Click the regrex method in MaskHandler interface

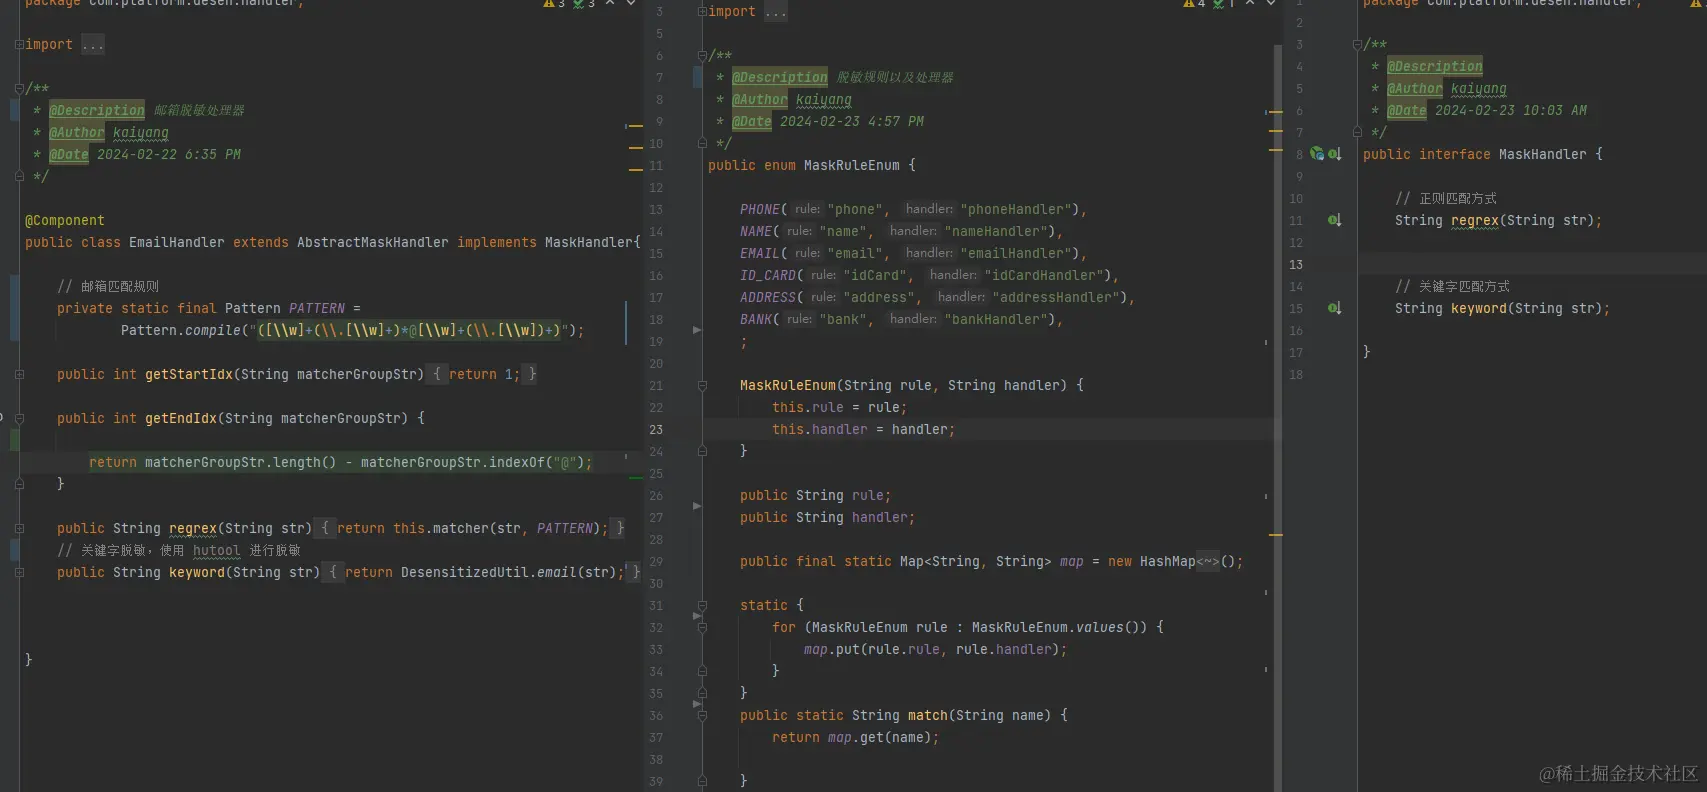pos(1475,220)
